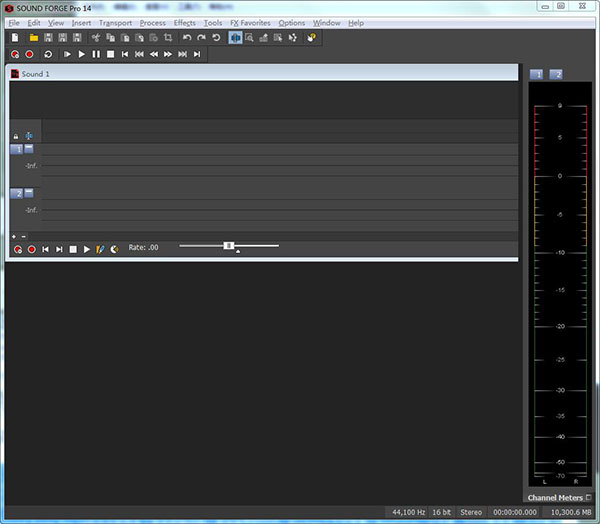Click the Record button in transport toolbar
Screen dimensions: 600x524
click(x=29, y=54)
